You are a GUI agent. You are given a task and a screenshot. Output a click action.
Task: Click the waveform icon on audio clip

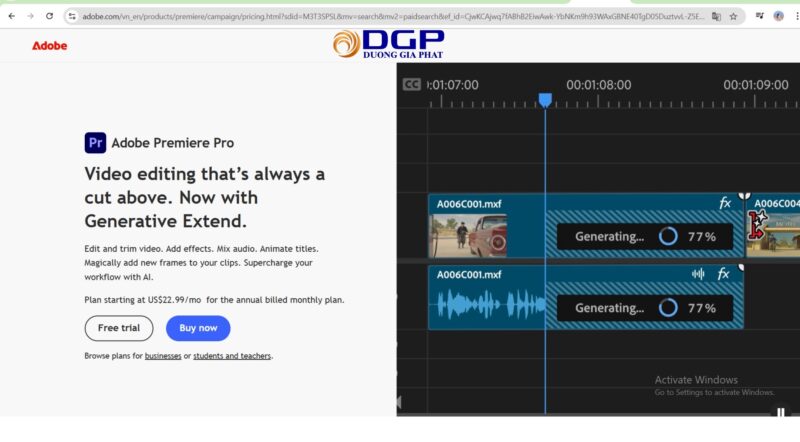point(698,274)
